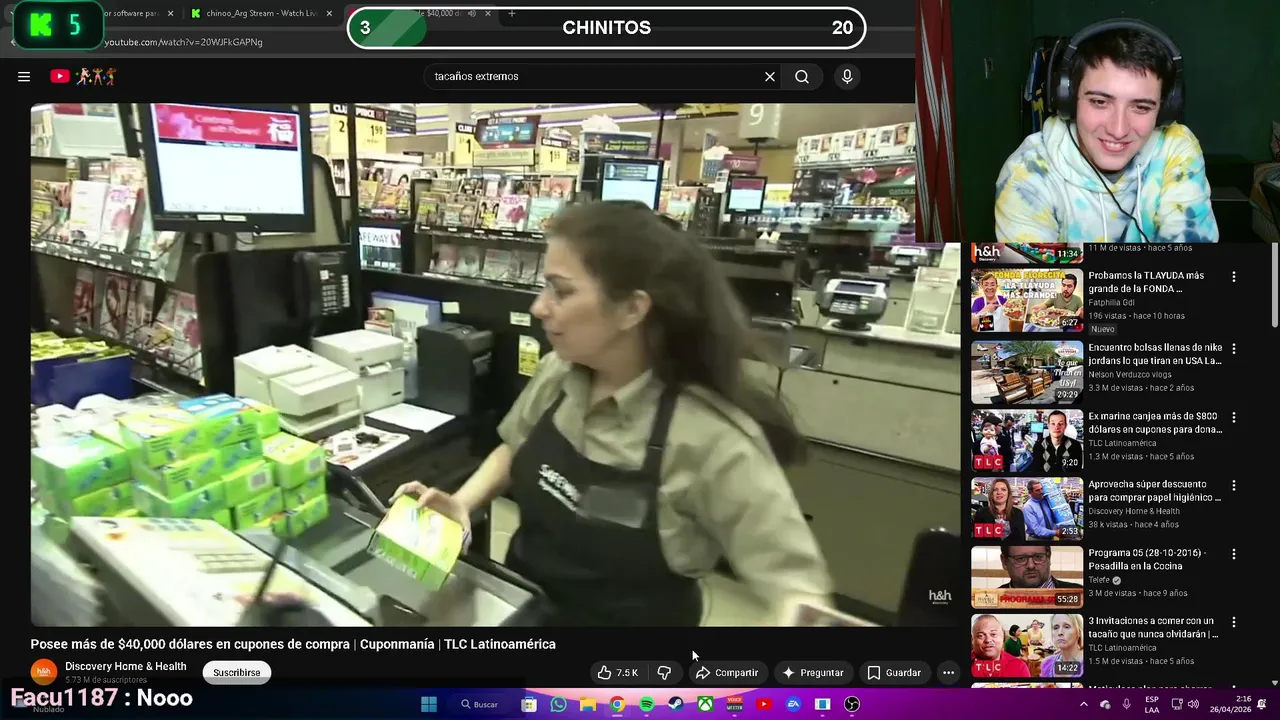Open options for the Probamos la TLAYUDA video
The image size is (1280, 720).
point(1233,277)
